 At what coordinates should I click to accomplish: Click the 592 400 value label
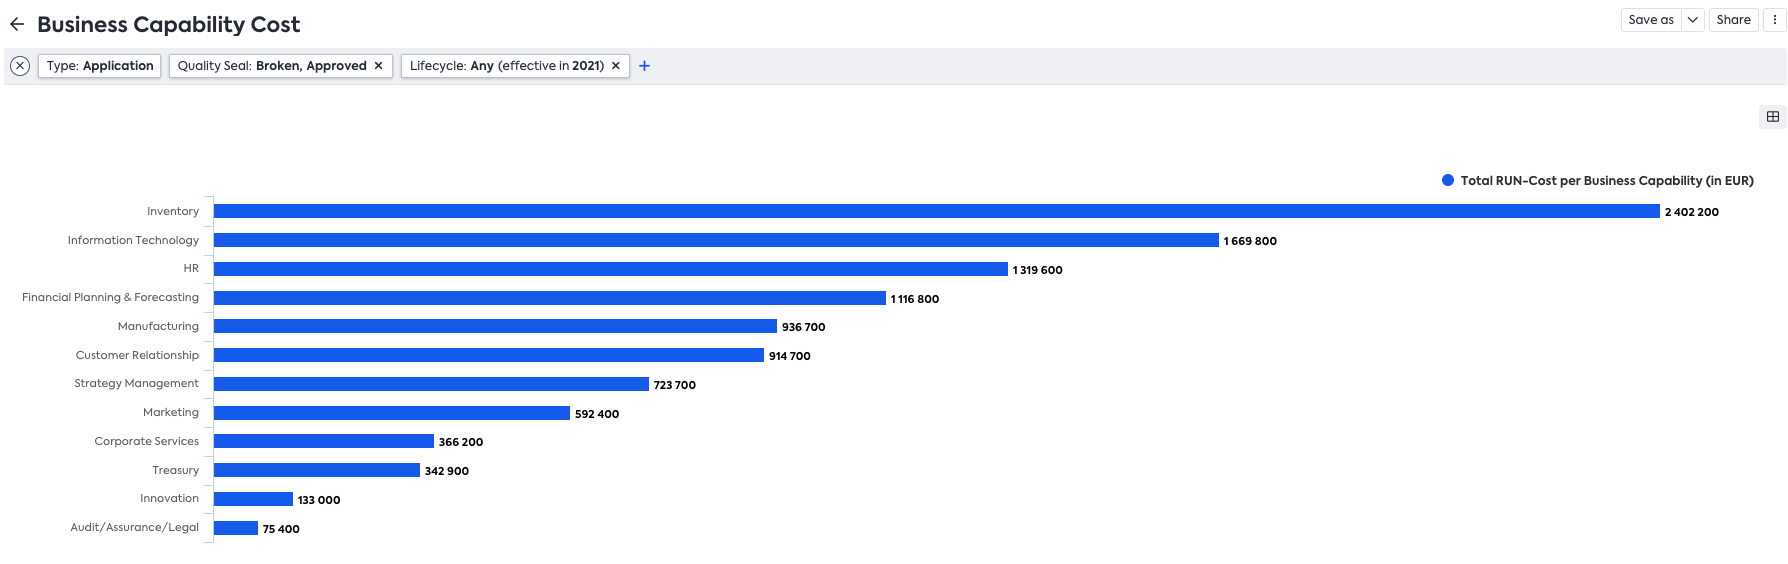pyautogui.click(x=597, y=414)
